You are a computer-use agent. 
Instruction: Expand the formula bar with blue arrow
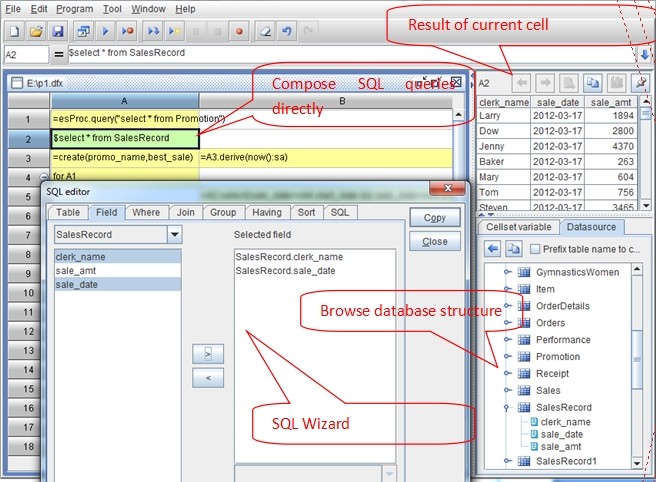645,54
